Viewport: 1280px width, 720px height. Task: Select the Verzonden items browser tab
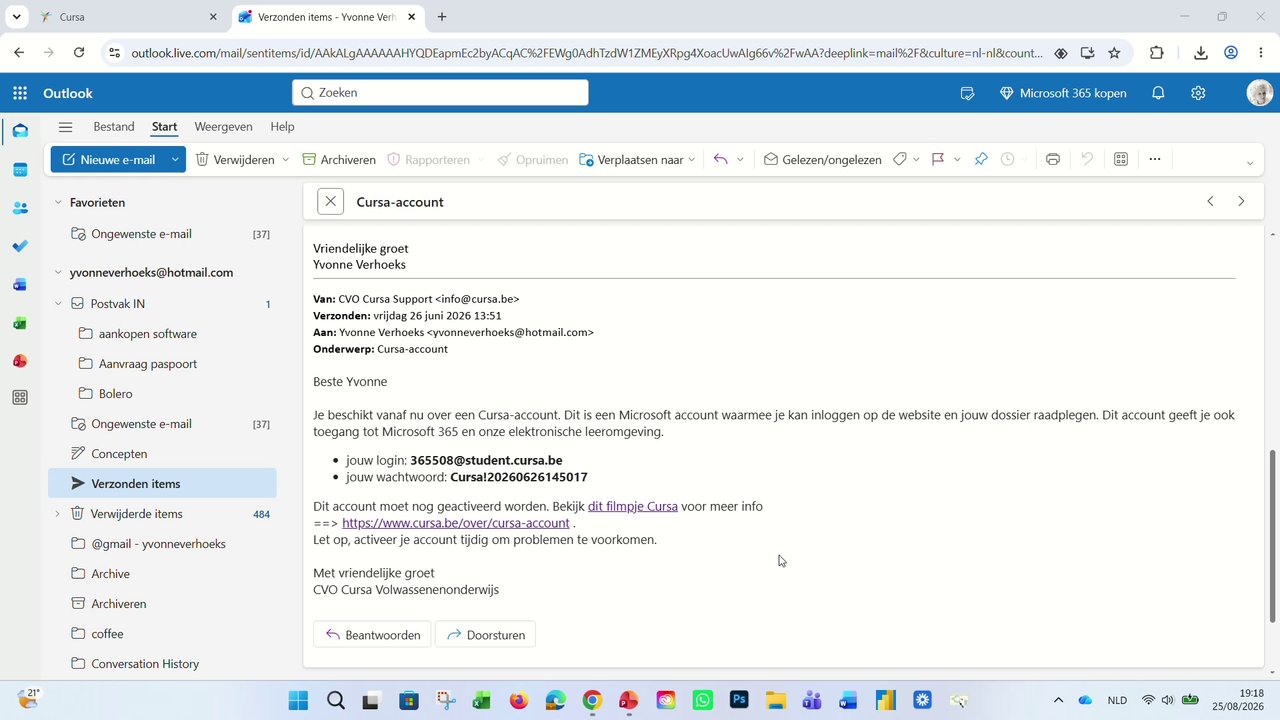pos(328,17)
